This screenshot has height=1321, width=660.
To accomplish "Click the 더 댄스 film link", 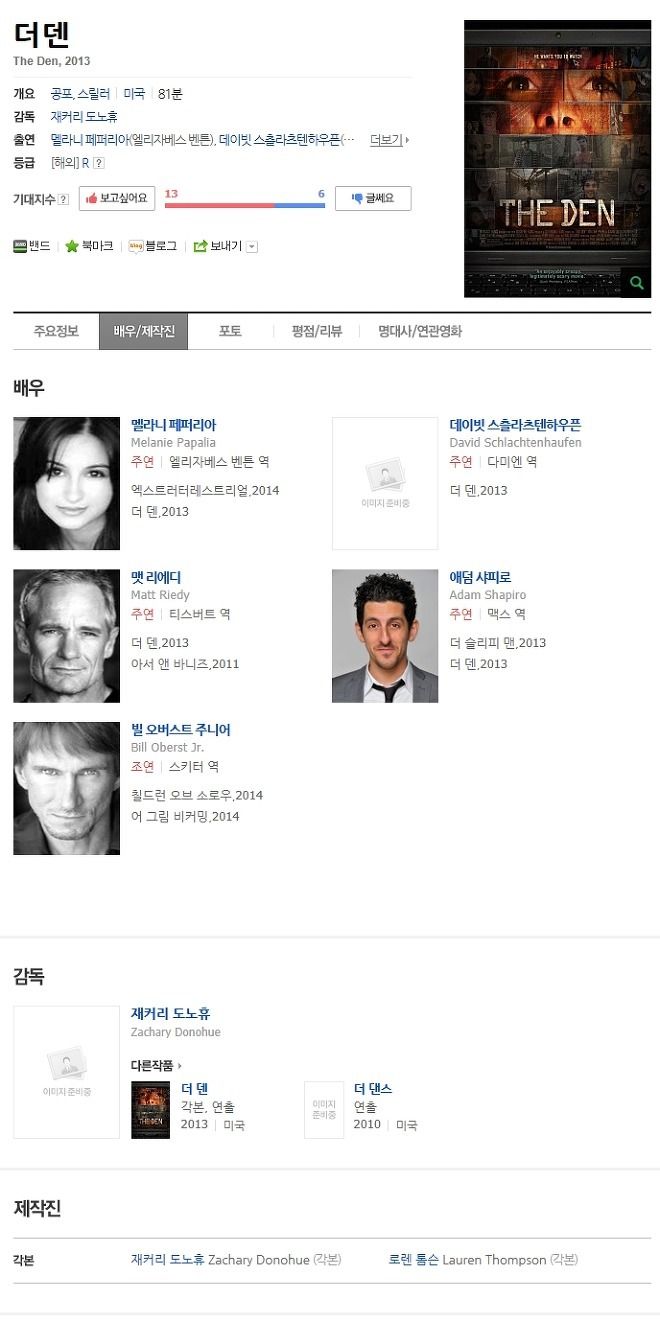I will click(x=373, y=1088).
